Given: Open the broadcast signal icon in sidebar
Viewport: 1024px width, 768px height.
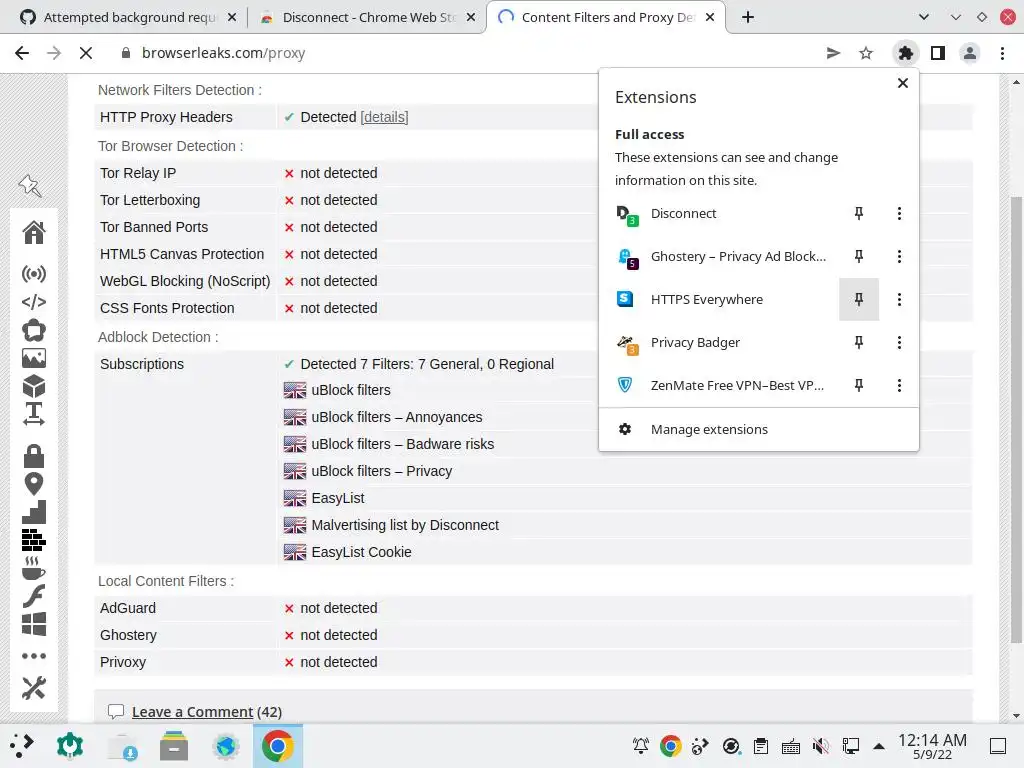Looking at the screenshot, I should [34, 274].
